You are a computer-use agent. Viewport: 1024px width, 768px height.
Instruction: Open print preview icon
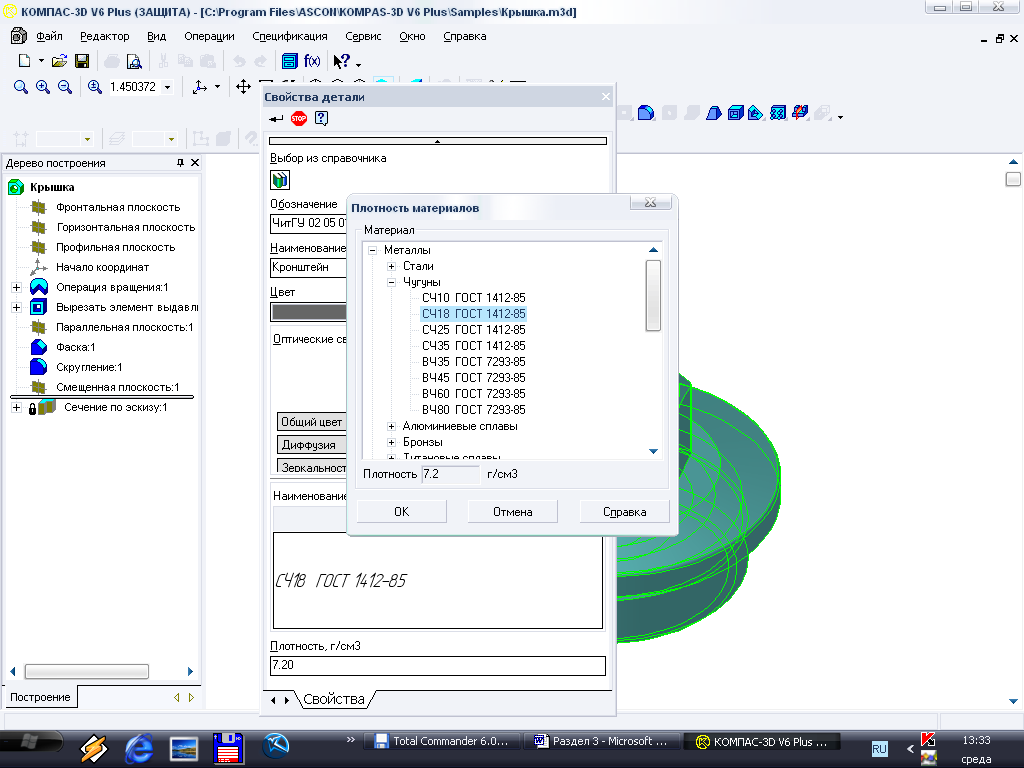134,61
